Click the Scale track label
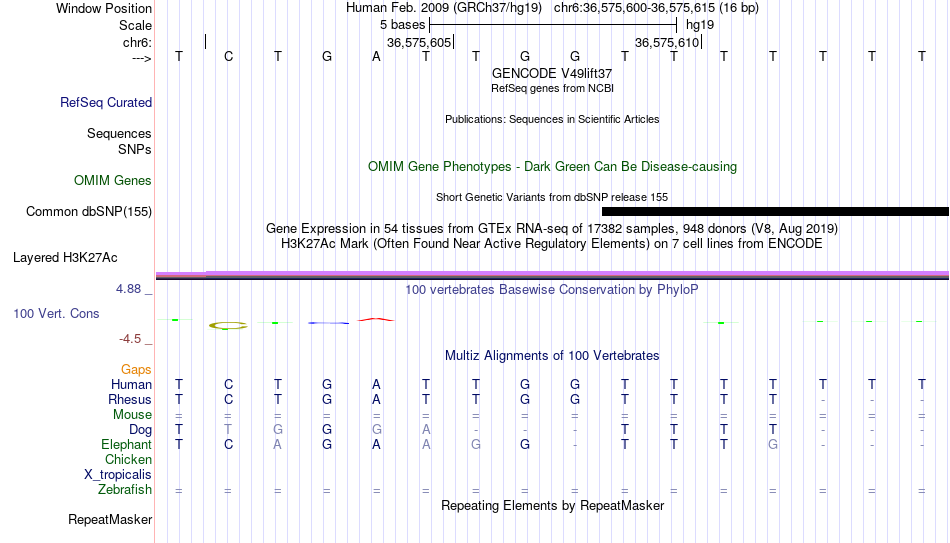The height and width of the screenshot is (543, 950). point(135,25)
